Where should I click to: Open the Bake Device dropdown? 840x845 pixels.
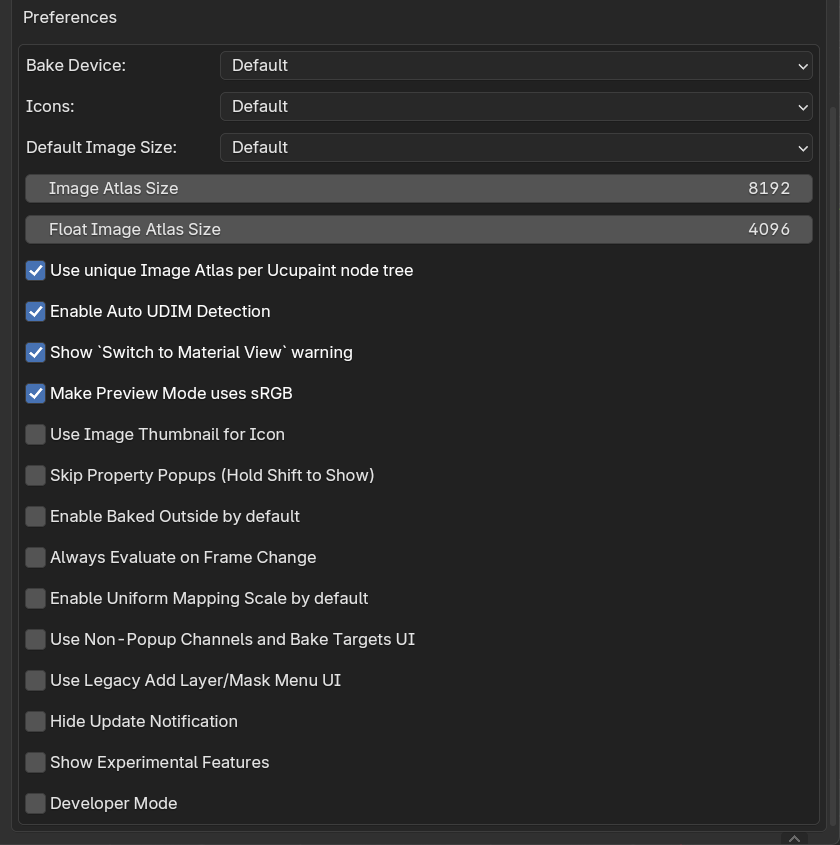click(516, 66)
